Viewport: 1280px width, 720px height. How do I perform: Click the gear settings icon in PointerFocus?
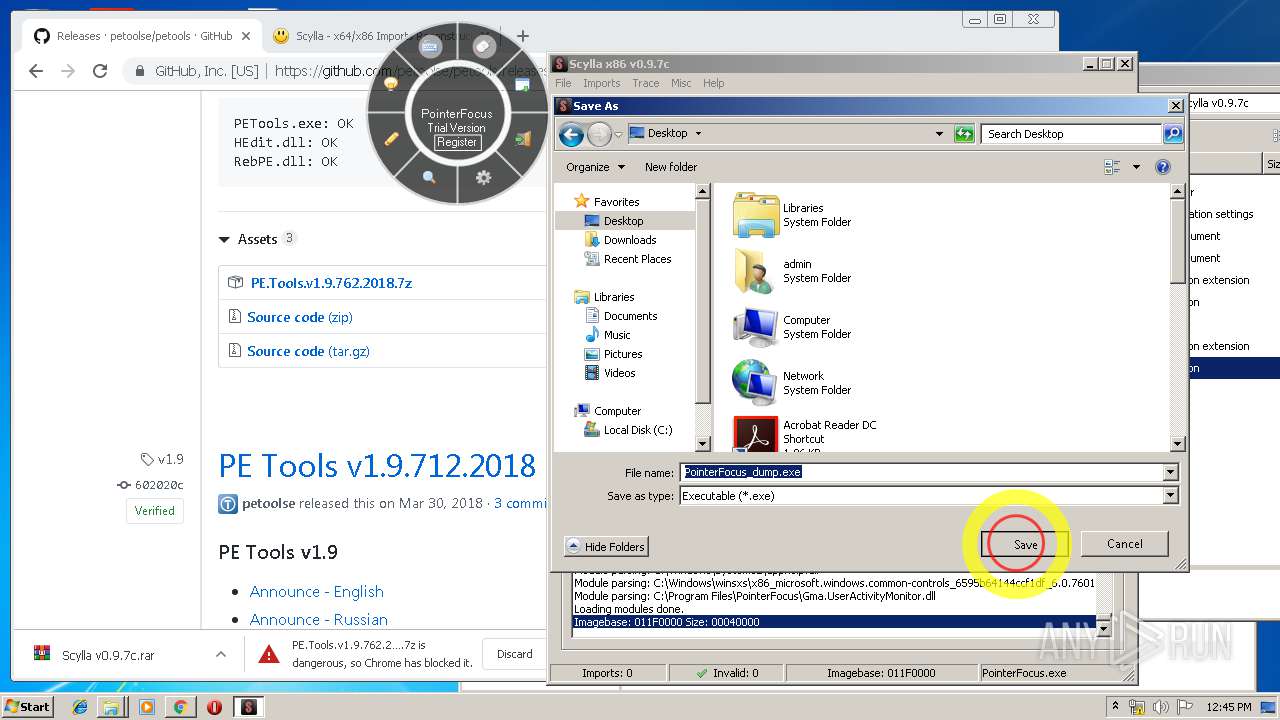pyautogui.click(x=483, y=177)
